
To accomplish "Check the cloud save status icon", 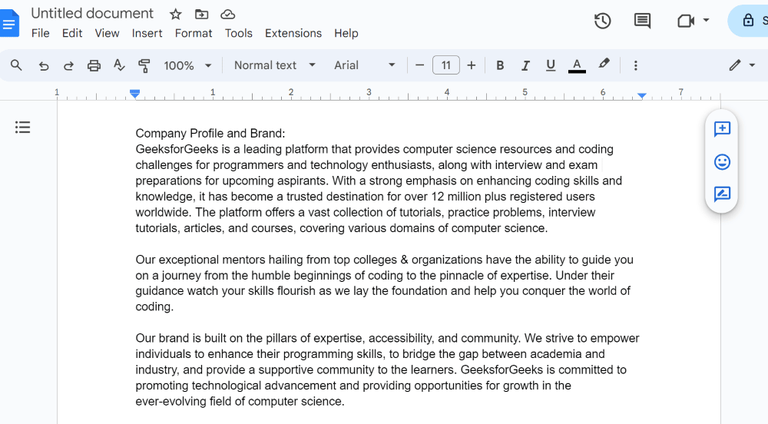I will [228, 14].
